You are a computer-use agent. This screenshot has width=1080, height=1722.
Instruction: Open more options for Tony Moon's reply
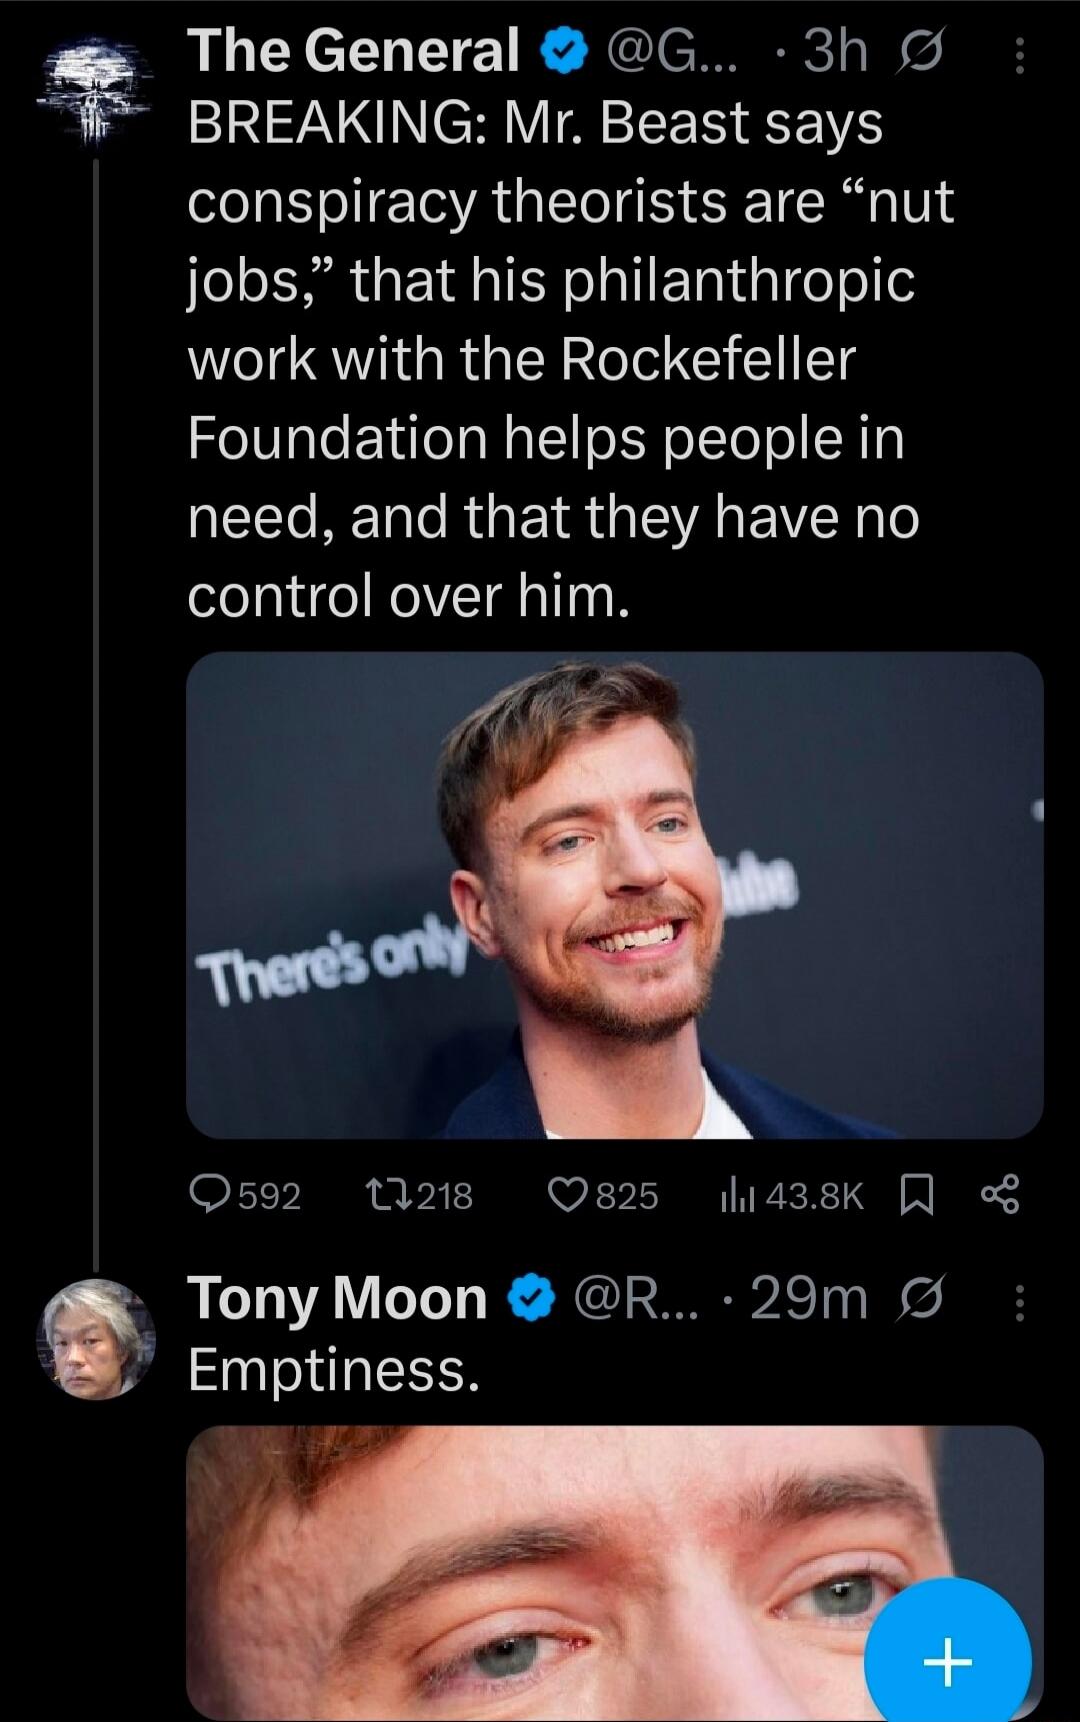(1019, 1302)
